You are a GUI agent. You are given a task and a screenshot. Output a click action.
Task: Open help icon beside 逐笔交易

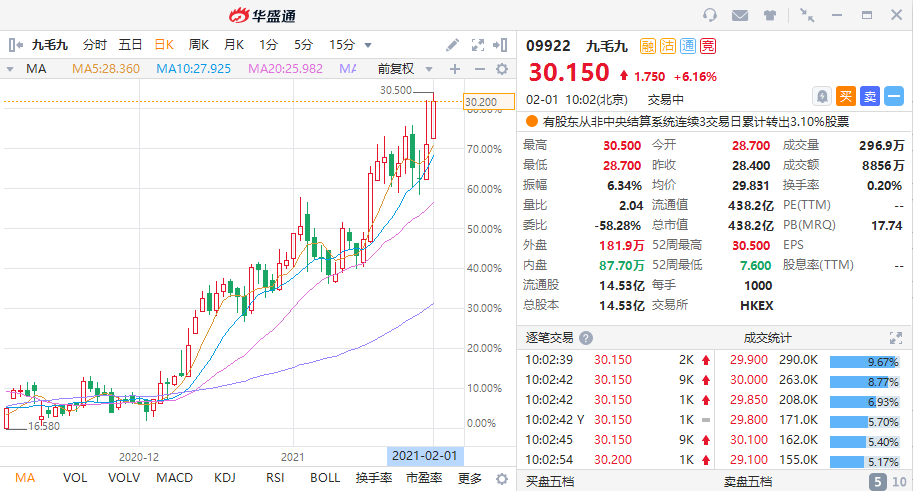(x=586, y=338)
